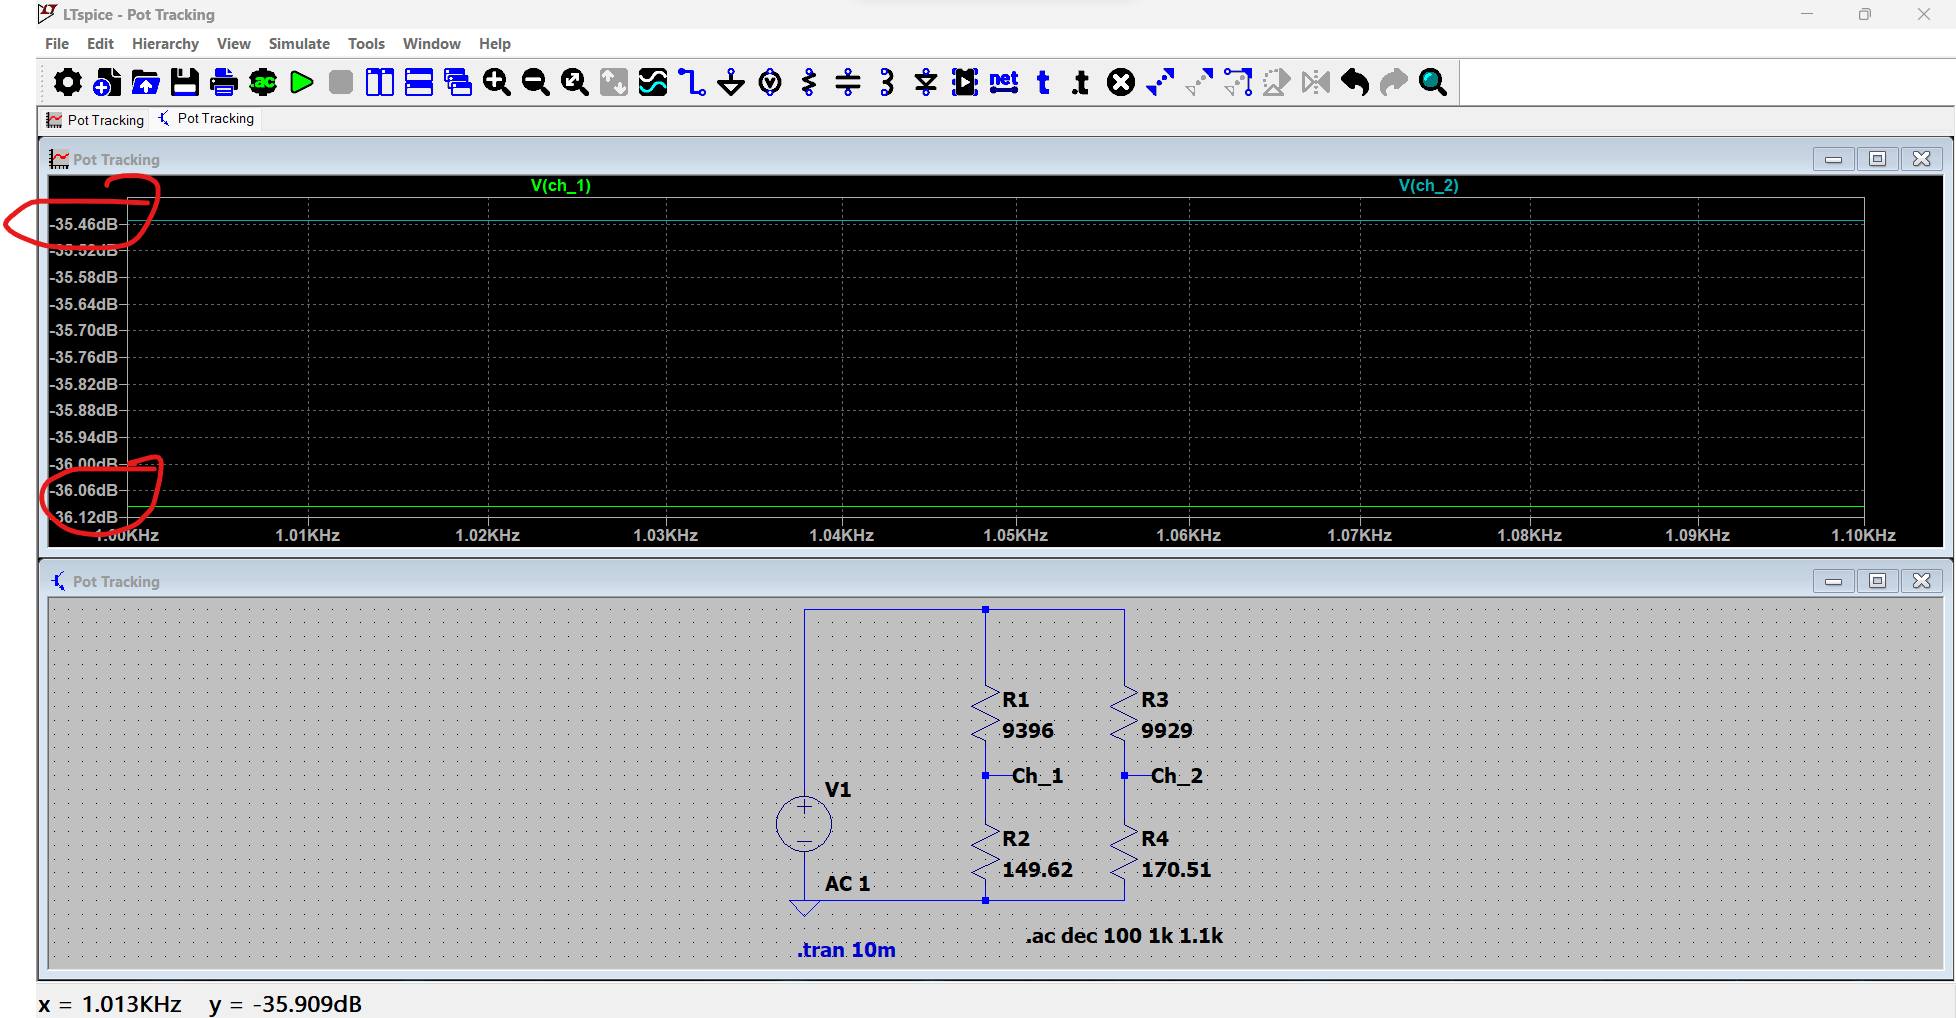The image size is (1956, 1018).
Task: Click the V1 voltage source symbol
Action: click(x=804, y=824)
